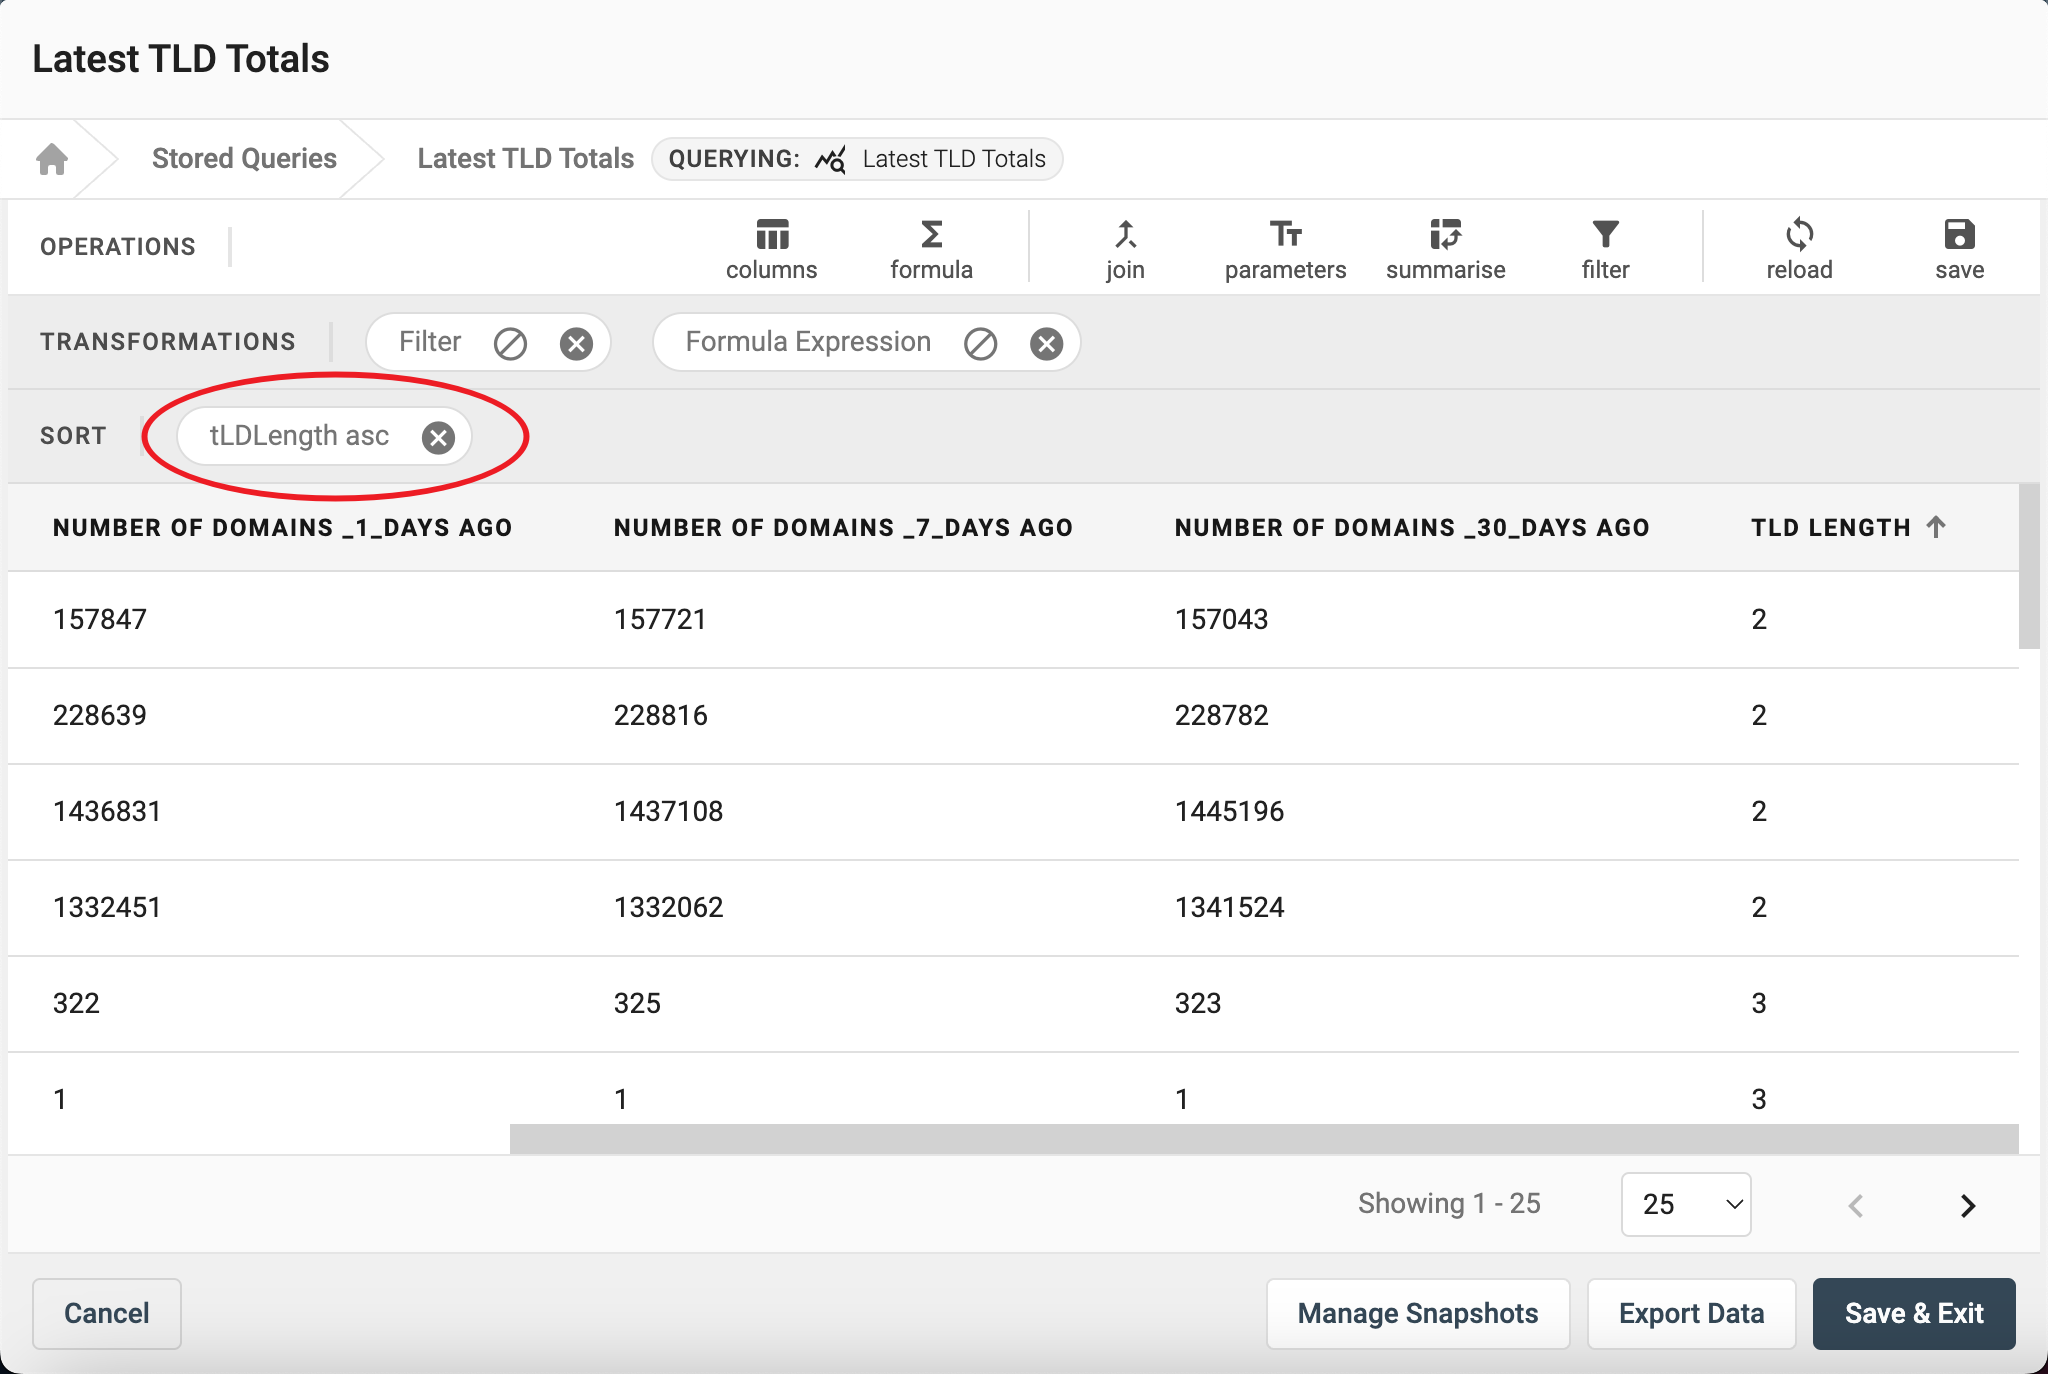Navigate to Stored Queries breadcrumb

point(244,159)
